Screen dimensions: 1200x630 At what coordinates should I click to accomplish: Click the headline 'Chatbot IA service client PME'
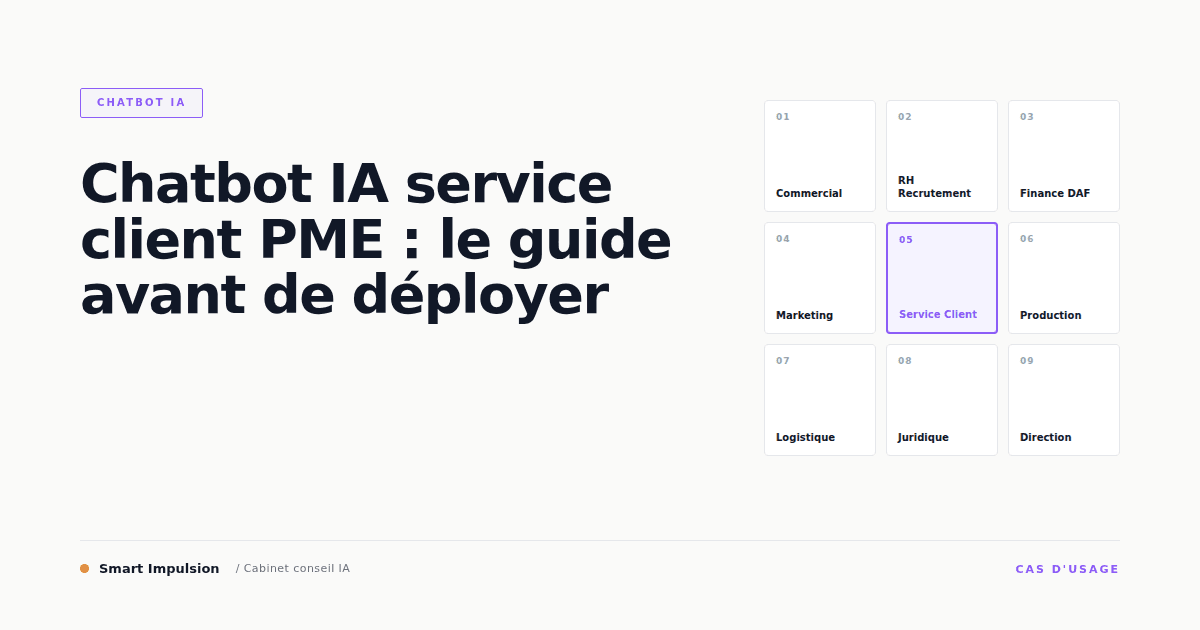click(376, 239)
